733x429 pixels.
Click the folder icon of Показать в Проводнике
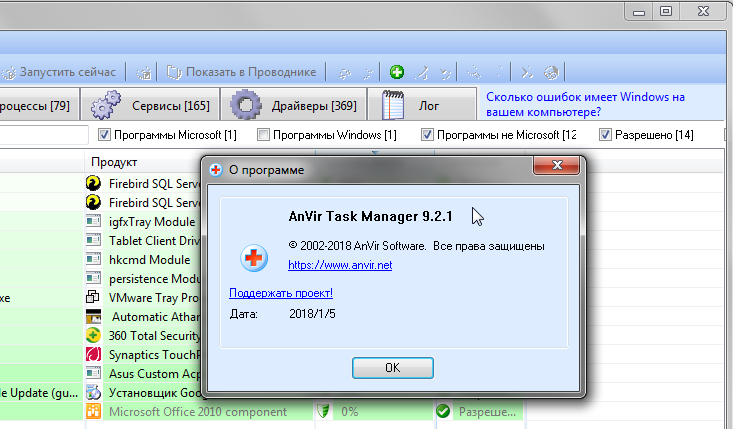pos(174,72)
